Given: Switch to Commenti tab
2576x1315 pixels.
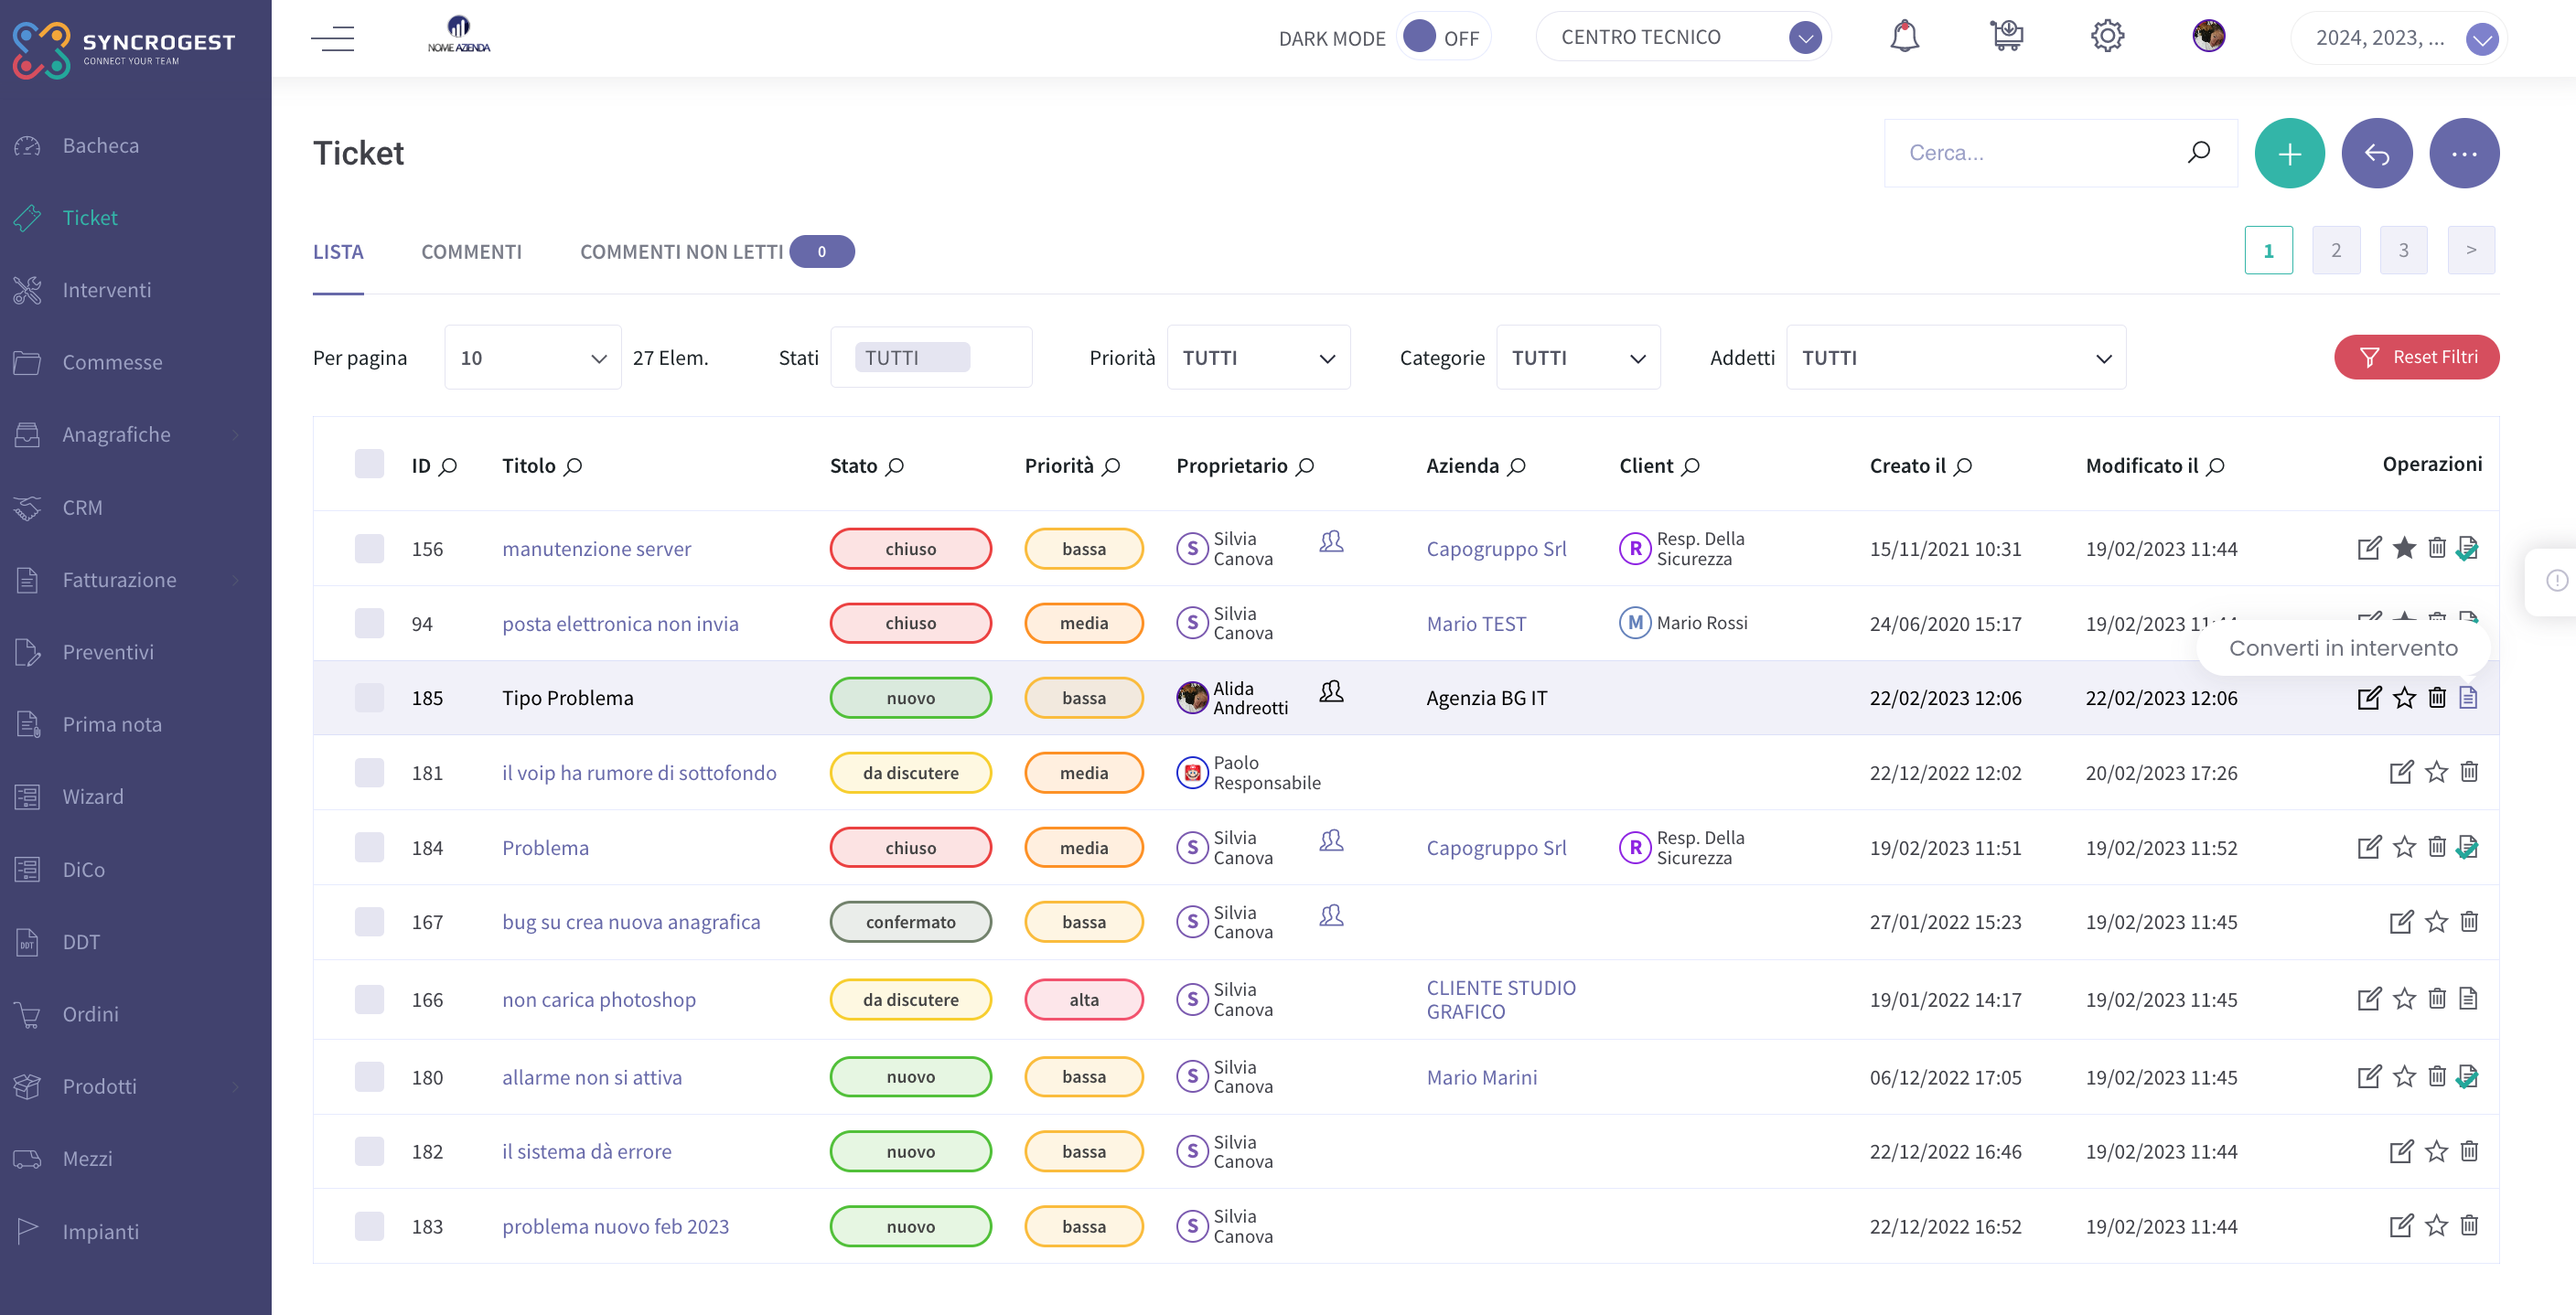Looking at the screenshot, I should [471, 252].
